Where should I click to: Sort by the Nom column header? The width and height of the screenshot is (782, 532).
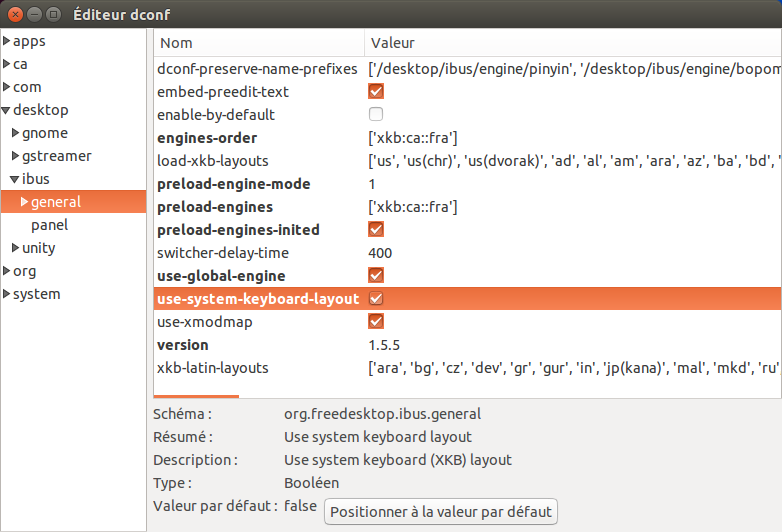coord(258,43)
